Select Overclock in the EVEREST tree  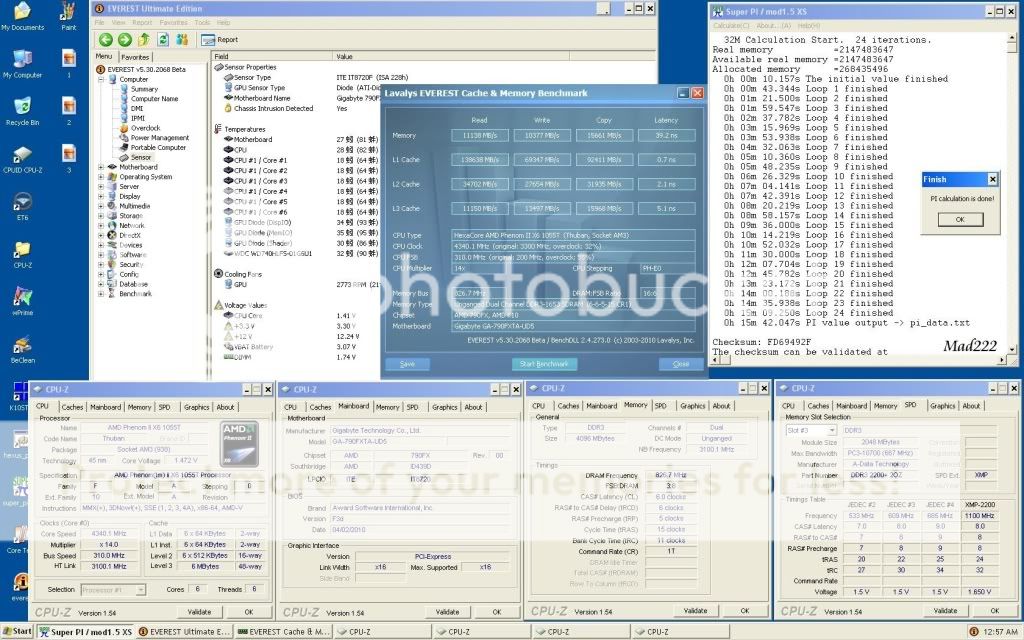pyautogui.click(x=145, y=128)
